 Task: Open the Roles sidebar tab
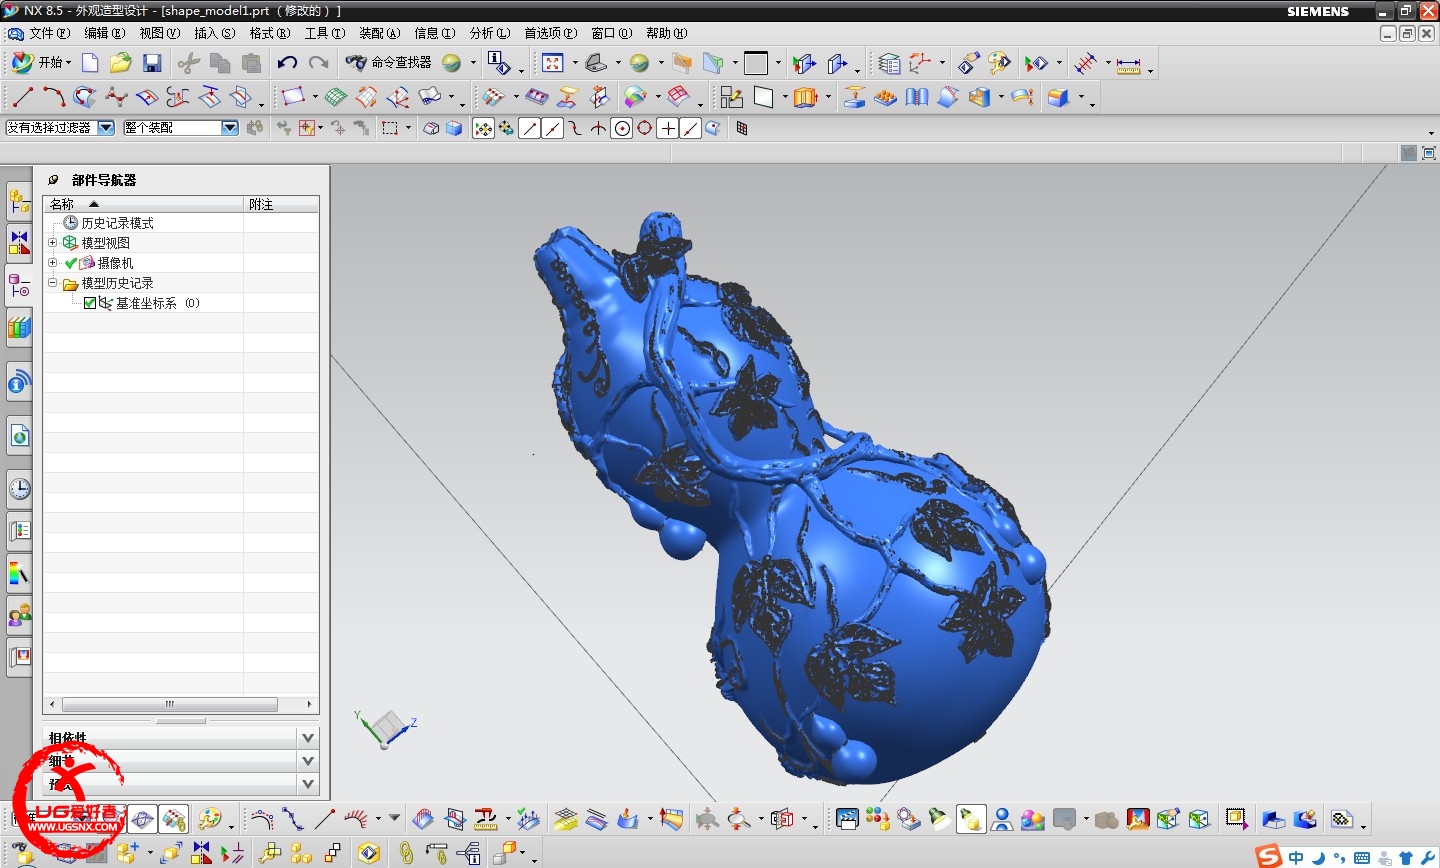[x=19, y=615]
